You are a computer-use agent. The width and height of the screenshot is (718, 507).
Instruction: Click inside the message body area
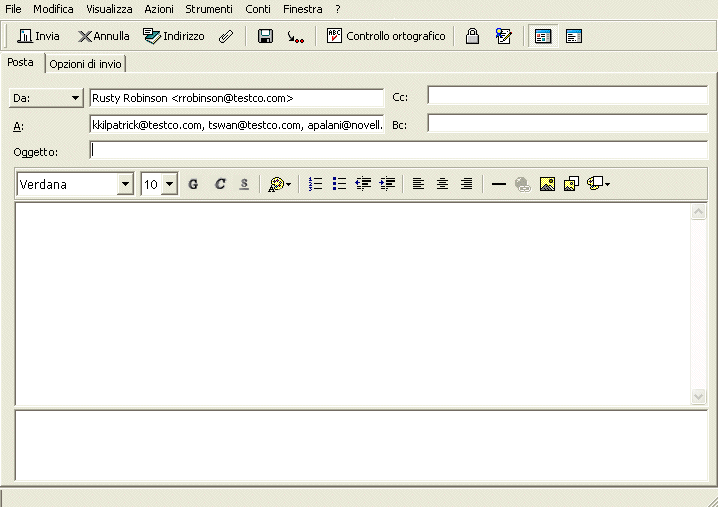pos(353,304)
